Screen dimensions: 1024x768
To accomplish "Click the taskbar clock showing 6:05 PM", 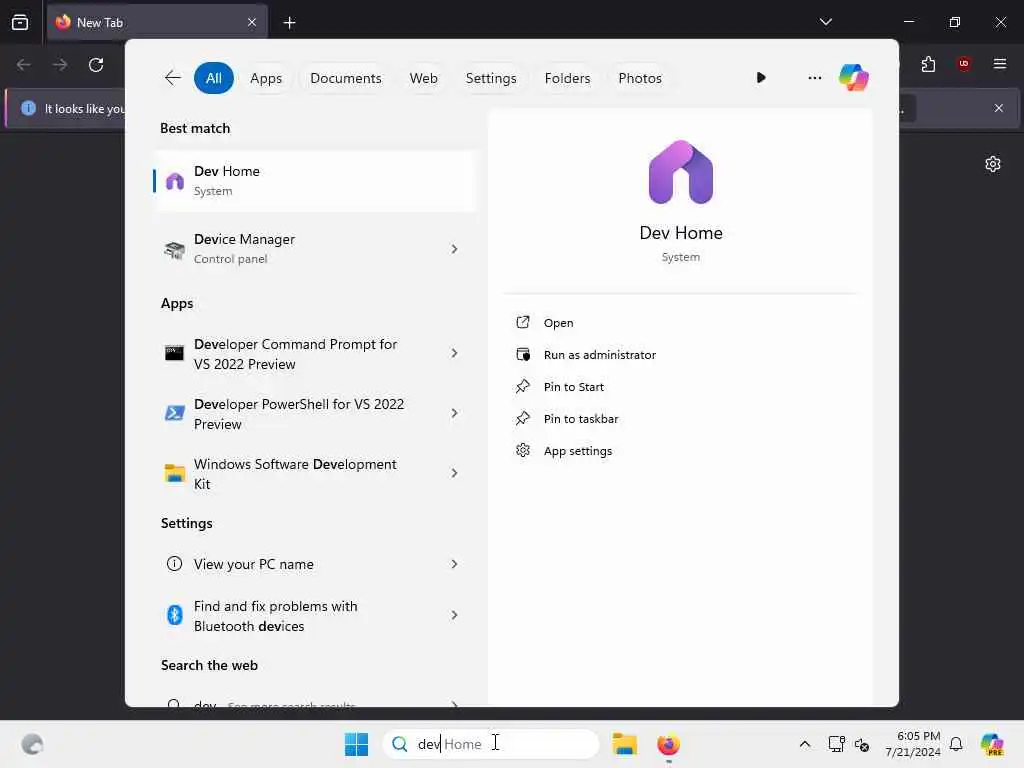I will tap(913, 744).
